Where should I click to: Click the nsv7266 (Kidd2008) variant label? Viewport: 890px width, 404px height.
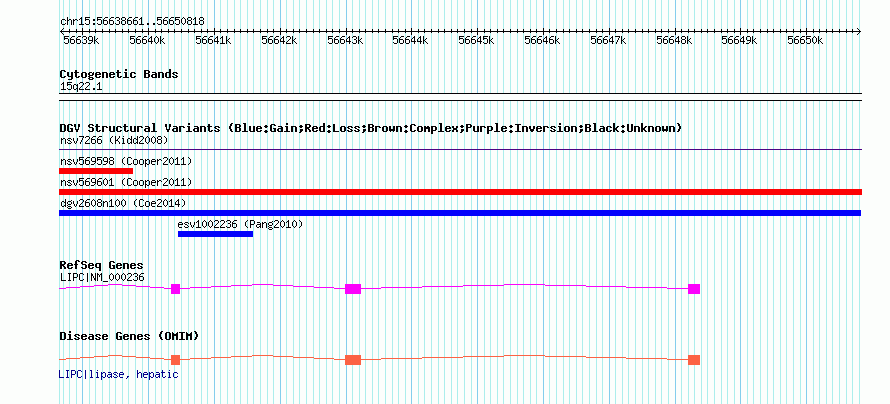pyautogui.click(x=114, y=140)
